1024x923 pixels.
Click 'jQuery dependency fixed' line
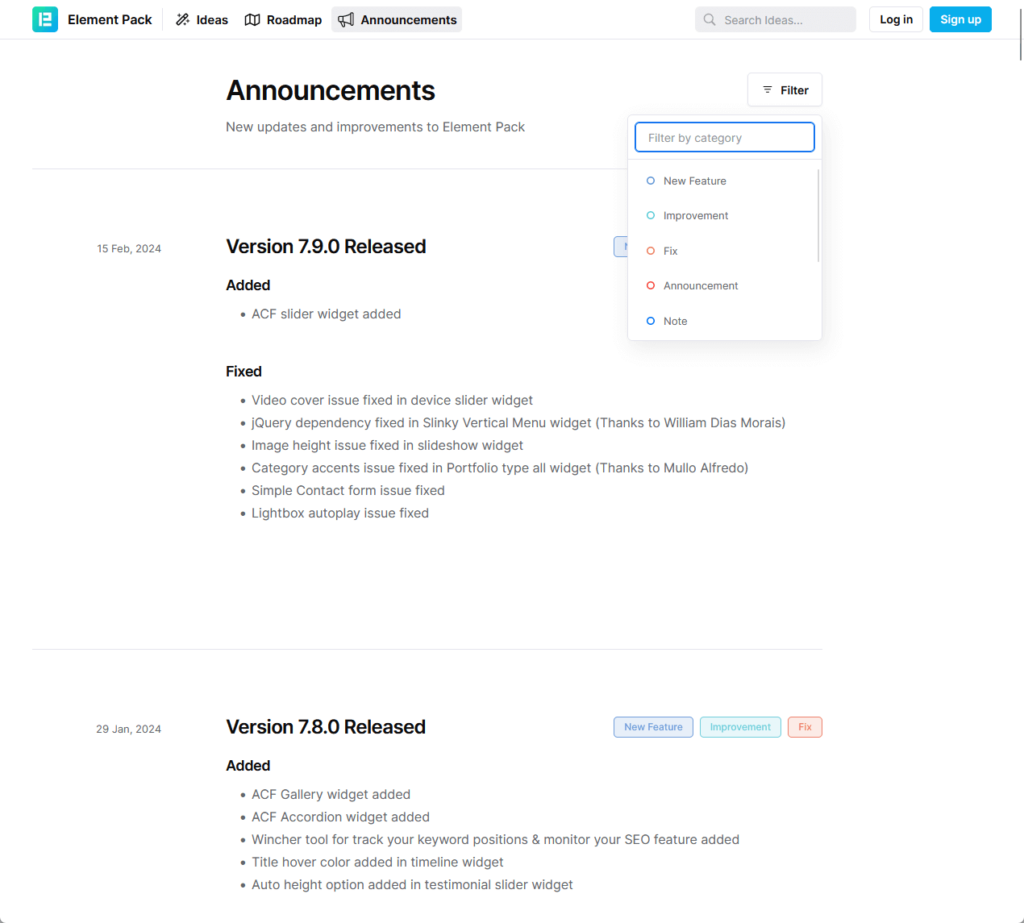tap(519, 423)
